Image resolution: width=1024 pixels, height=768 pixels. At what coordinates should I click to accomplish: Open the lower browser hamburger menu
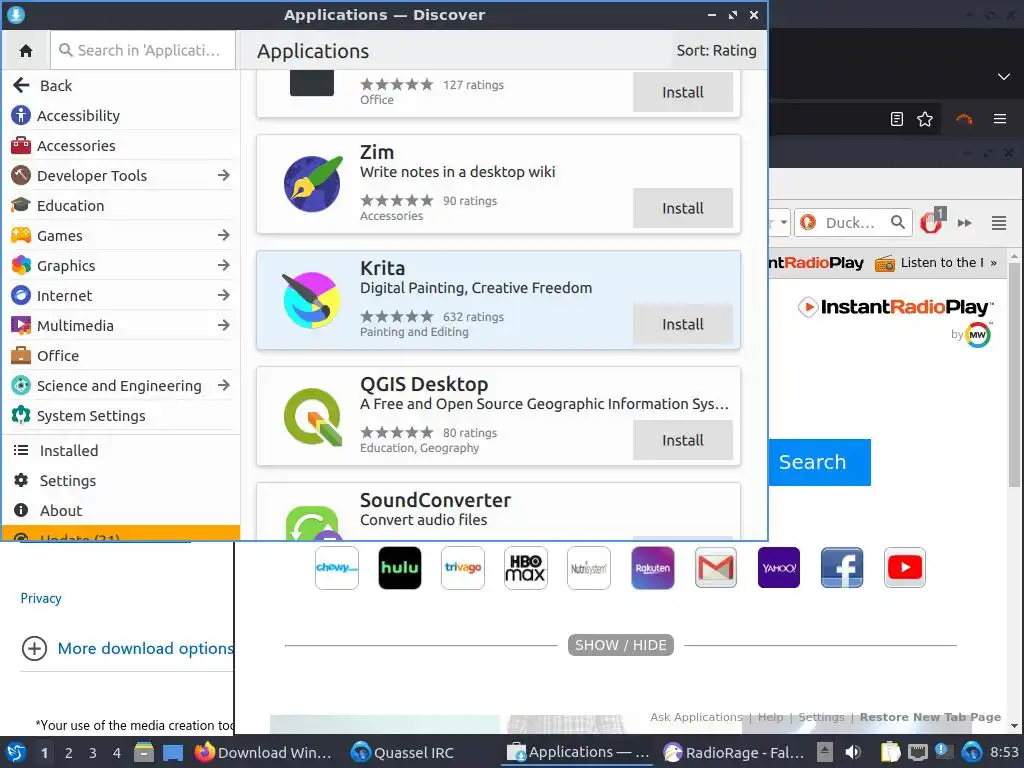coord(999,223)
